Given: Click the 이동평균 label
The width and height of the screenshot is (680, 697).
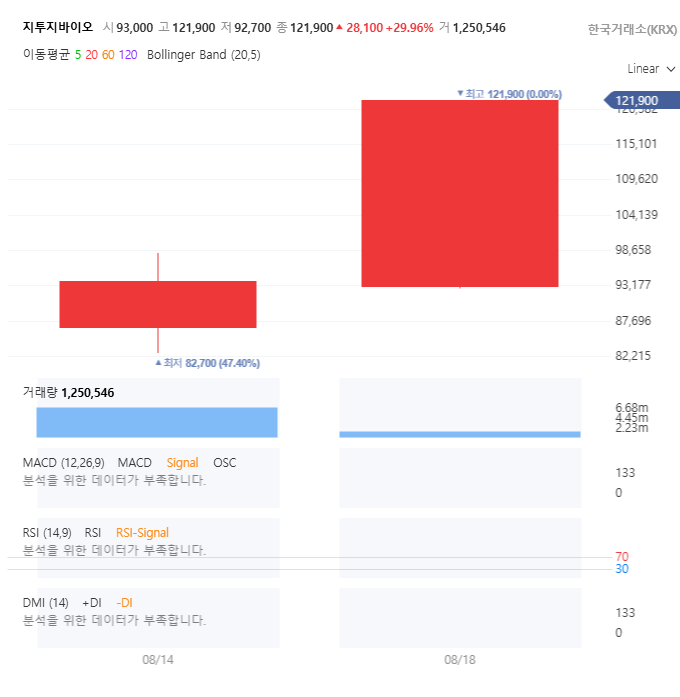Looking at the screenshot, I should tap(46, 55).
